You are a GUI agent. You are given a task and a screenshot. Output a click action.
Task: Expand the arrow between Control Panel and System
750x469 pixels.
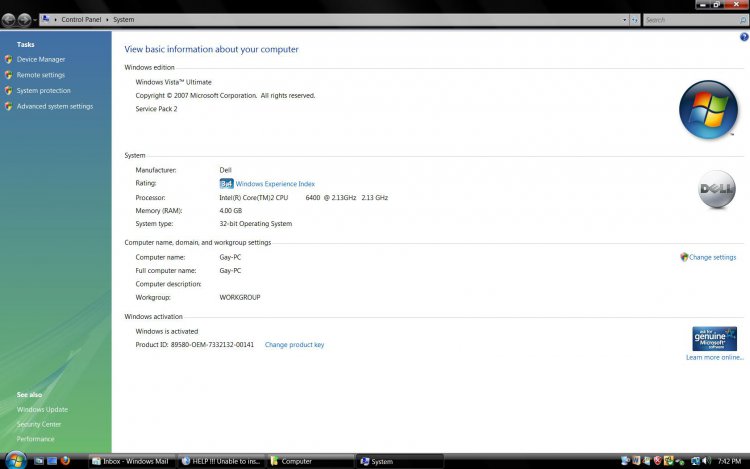coord(107,20)
